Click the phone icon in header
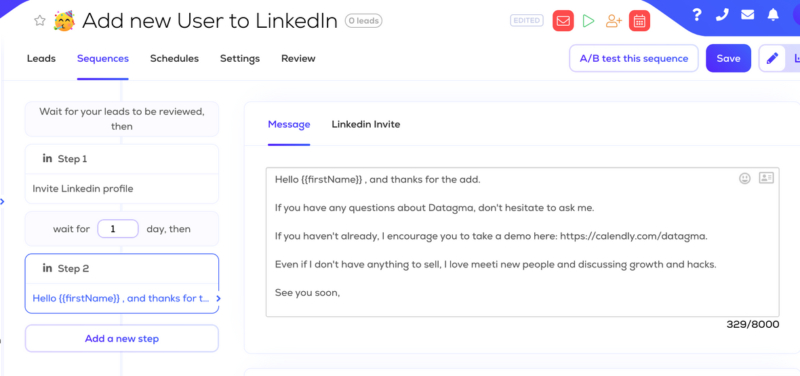Screen dimensions: 800x376 point(722,15)
